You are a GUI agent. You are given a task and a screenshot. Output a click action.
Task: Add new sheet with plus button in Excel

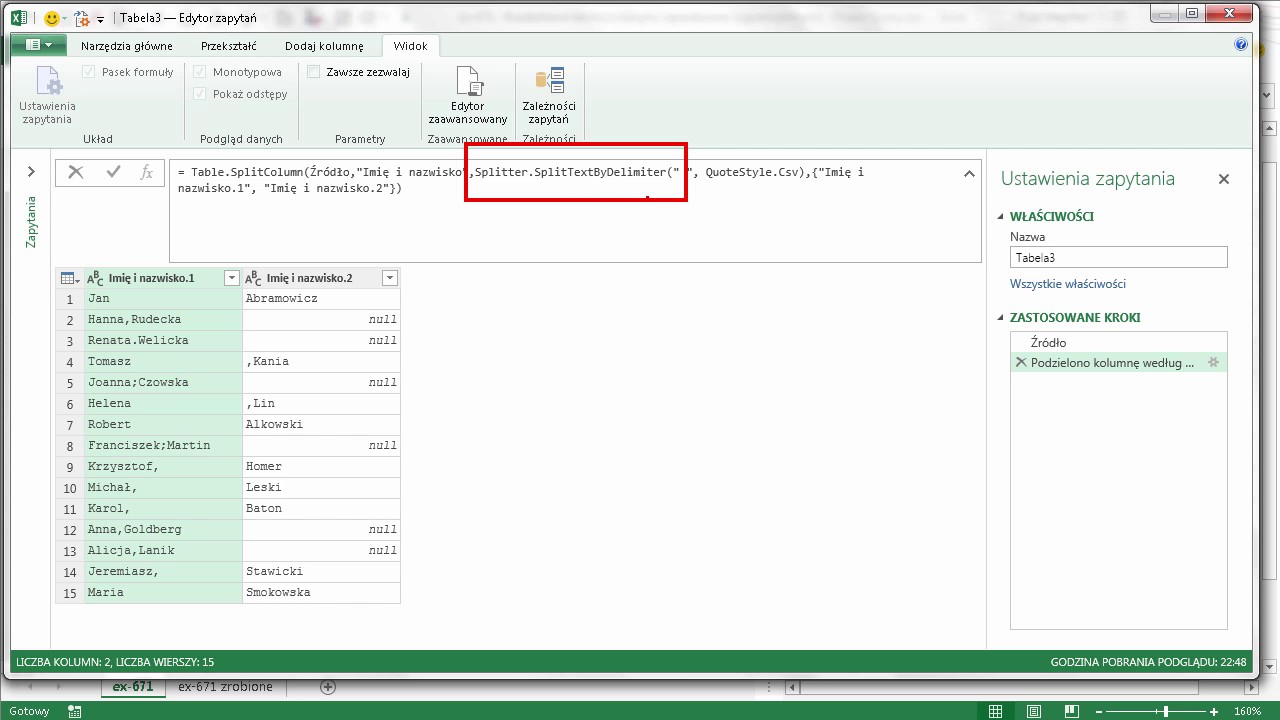click(327, 687)
